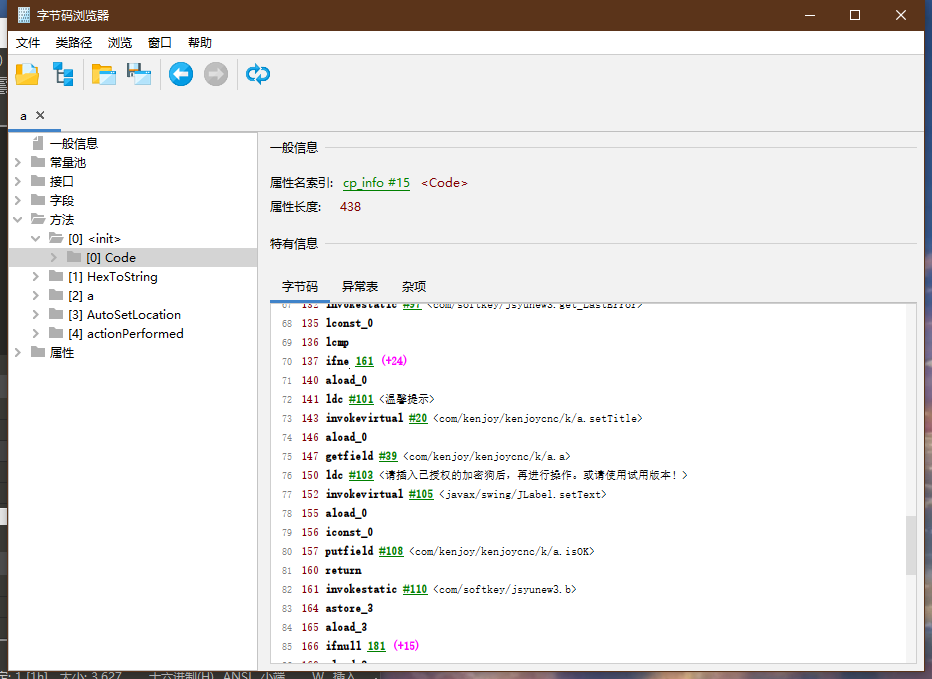
Task: Expand the [0] Code node
Action: [53, 257]
